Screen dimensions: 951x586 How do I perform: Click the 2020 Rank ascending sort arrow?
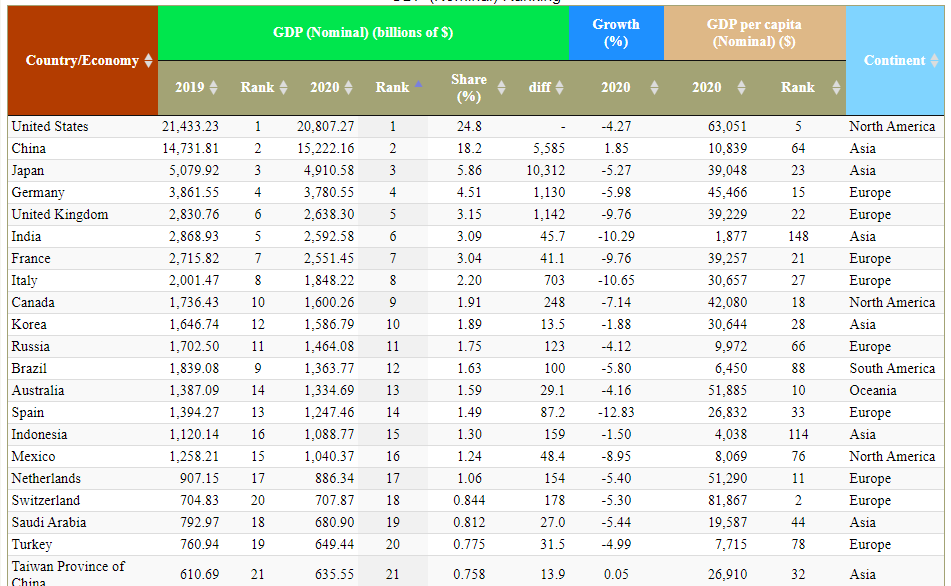(x=418, y=84)
